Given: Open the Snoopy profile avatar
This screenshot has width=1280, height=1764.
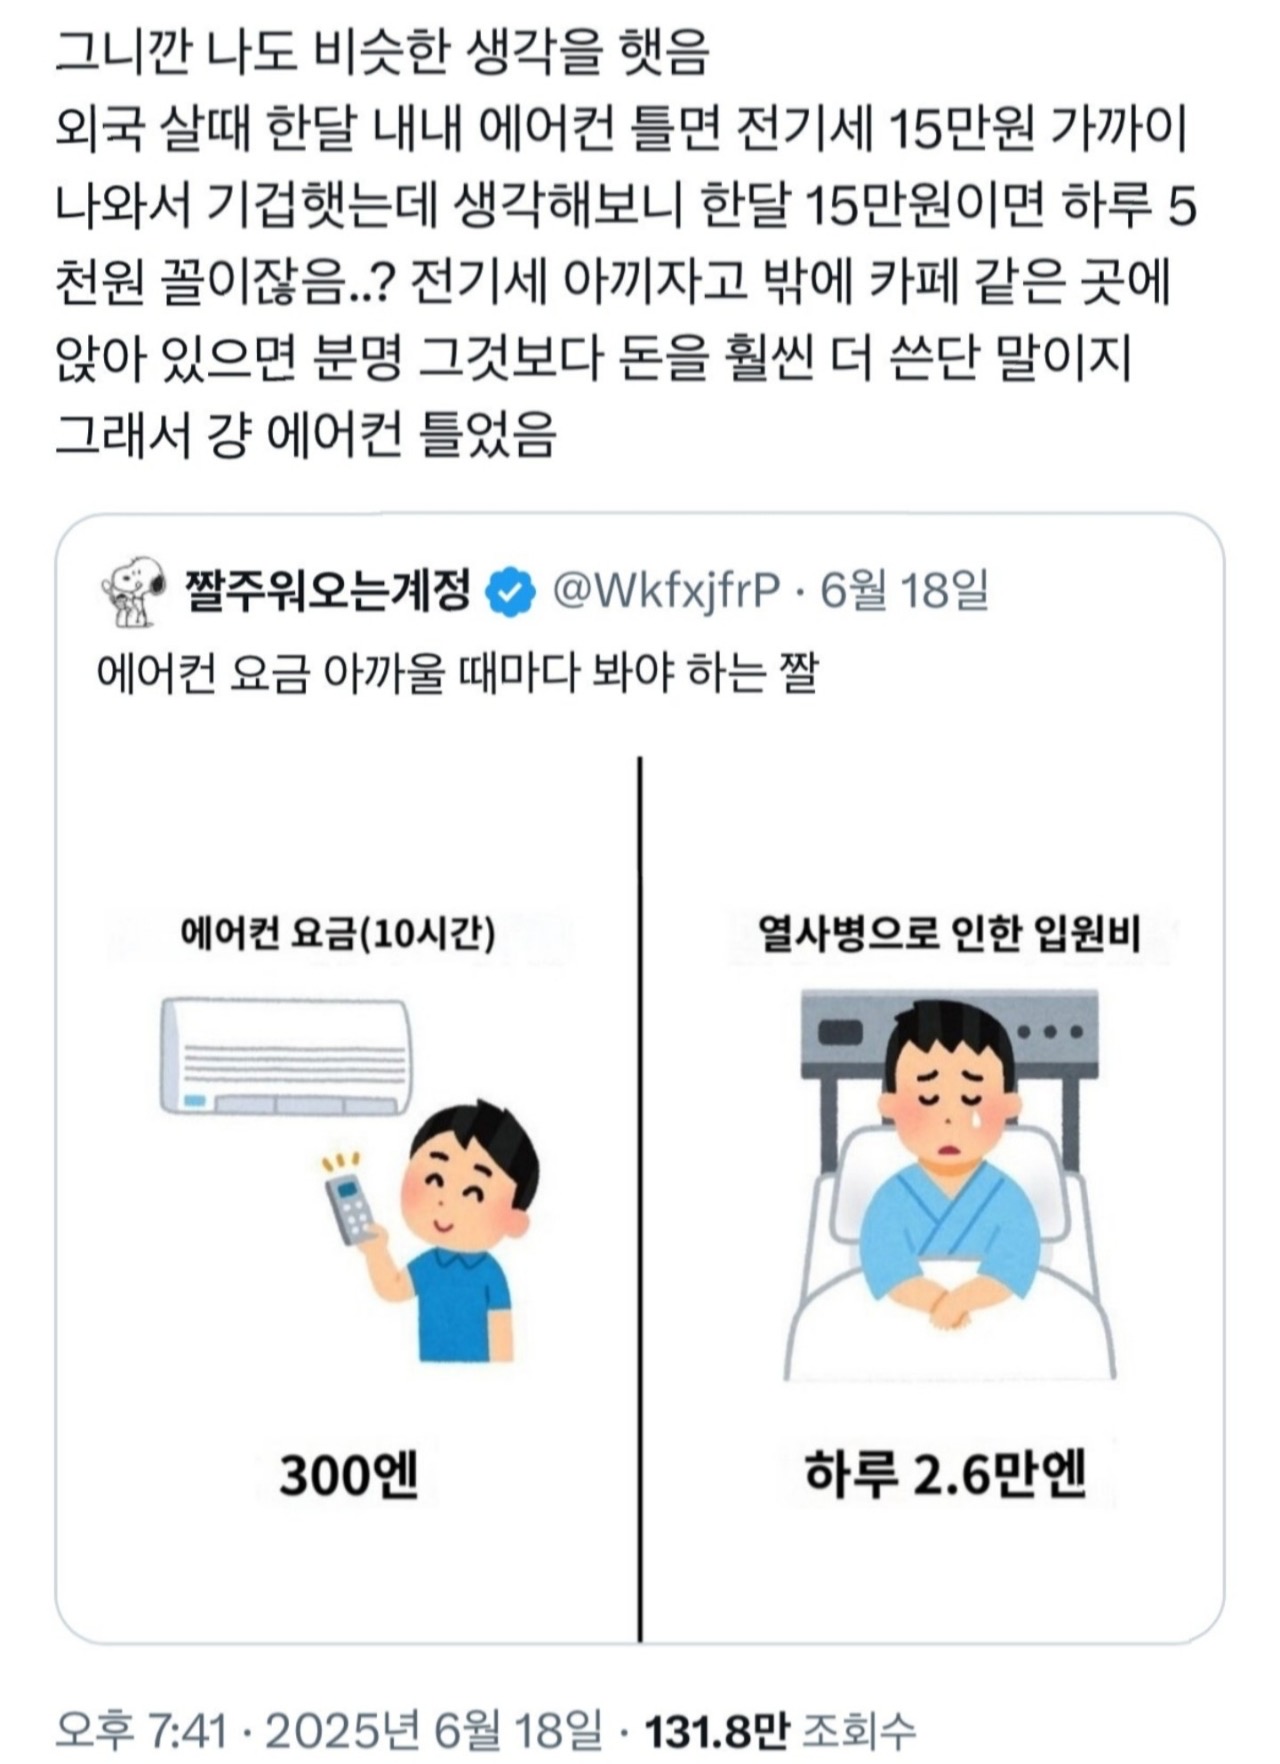Looking at the screenshot, I should click(x=134, y=592).
